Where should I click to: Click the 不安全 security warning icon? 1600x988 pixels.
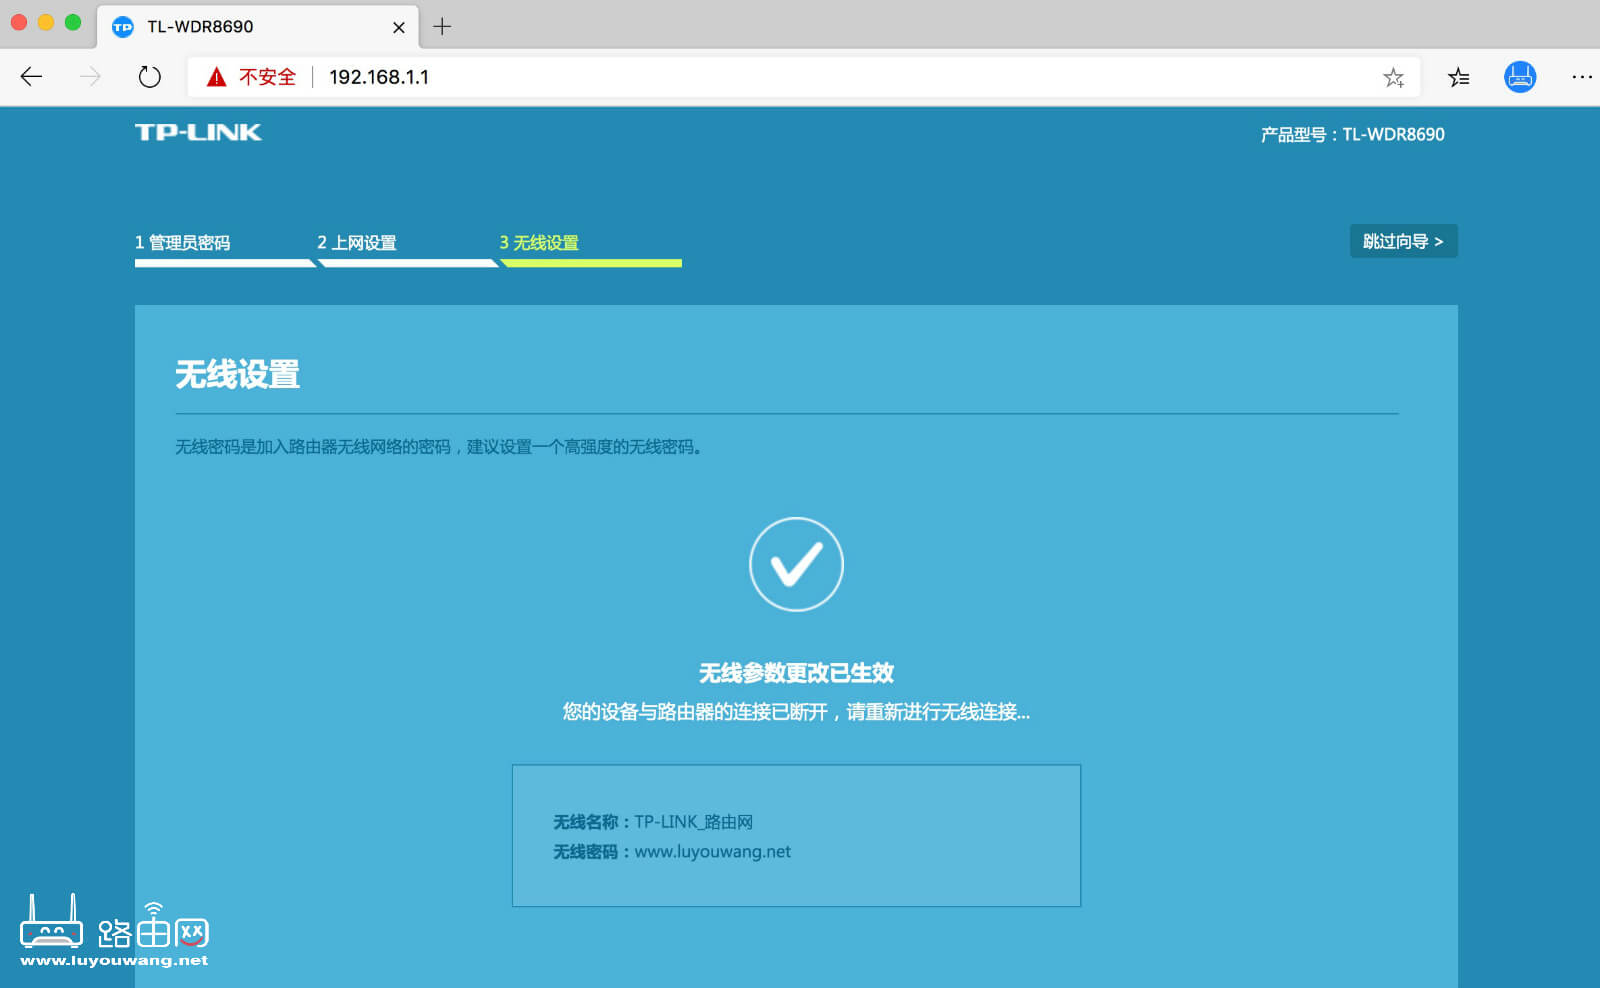point(216,76)
